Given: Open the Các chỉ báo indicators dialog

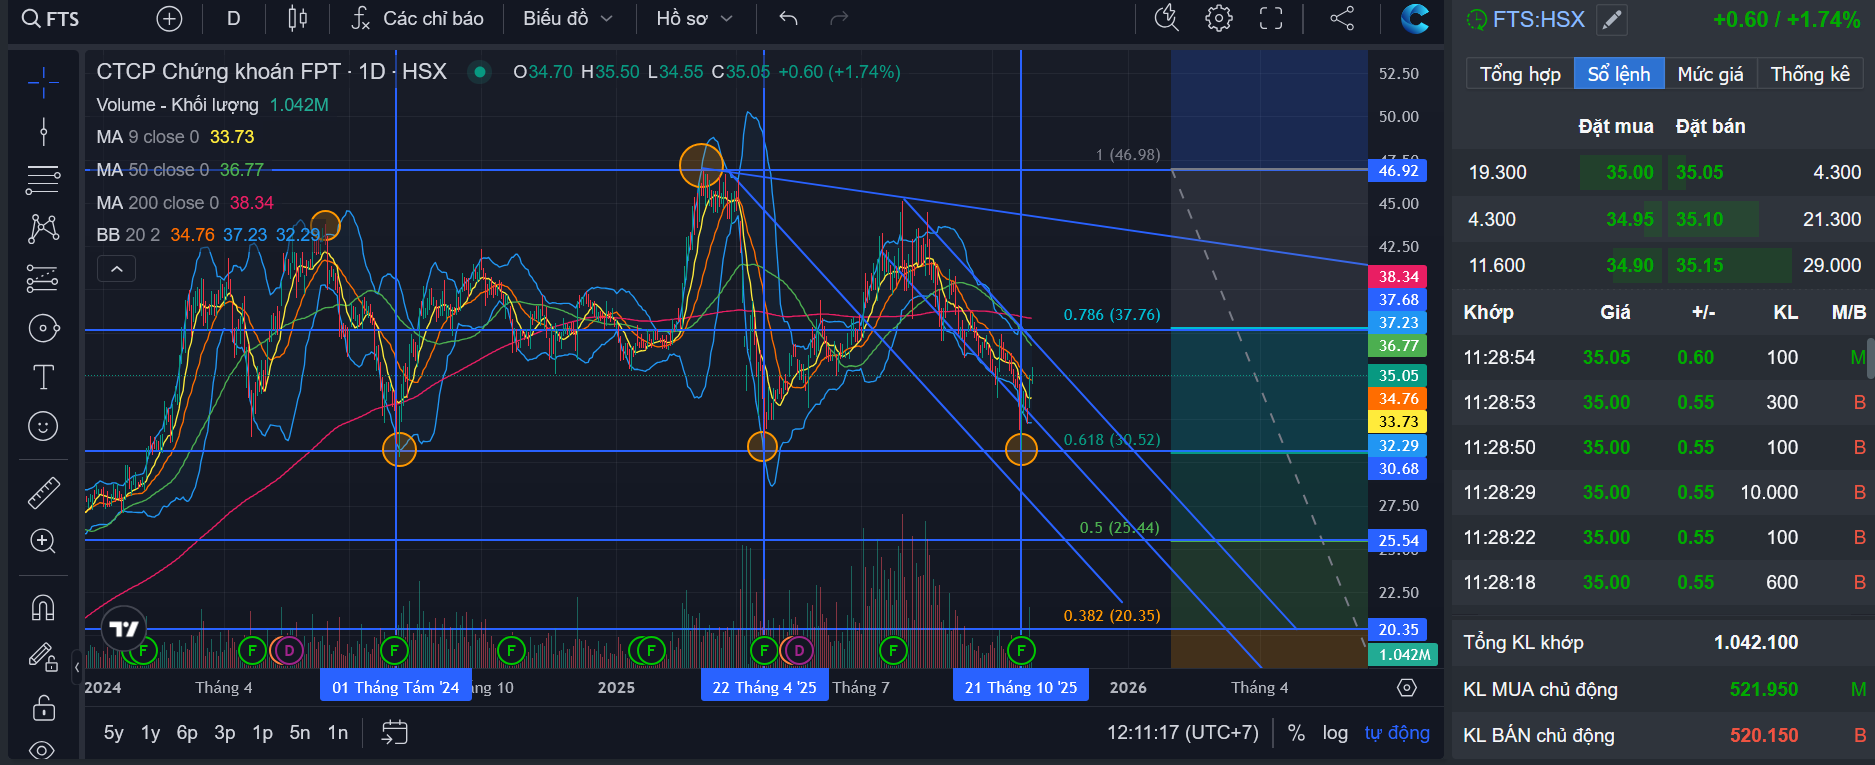Looking at the screenshot, I should [417, 19].
